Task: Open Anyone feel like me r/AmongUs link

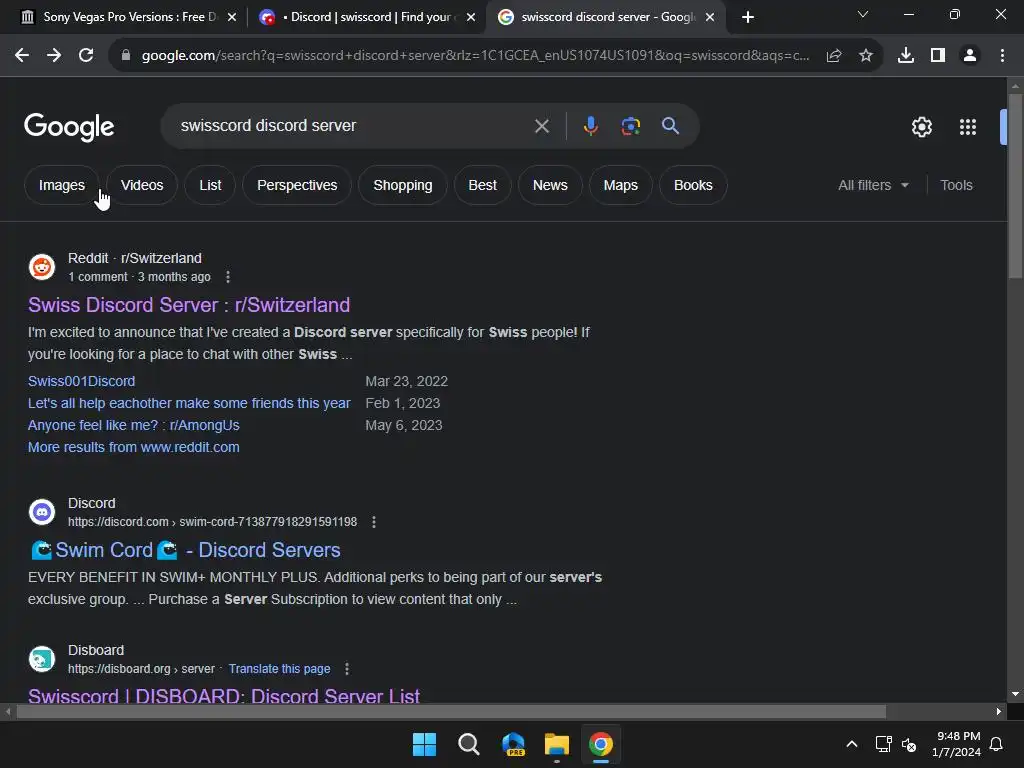Action: click(x=134, y=426)
